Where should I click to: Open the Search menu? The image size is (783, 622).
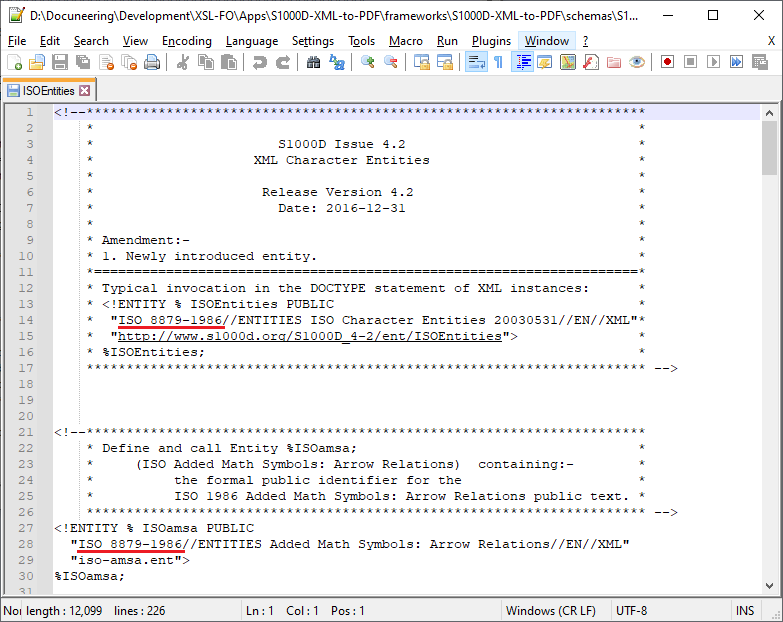(91, 41)
